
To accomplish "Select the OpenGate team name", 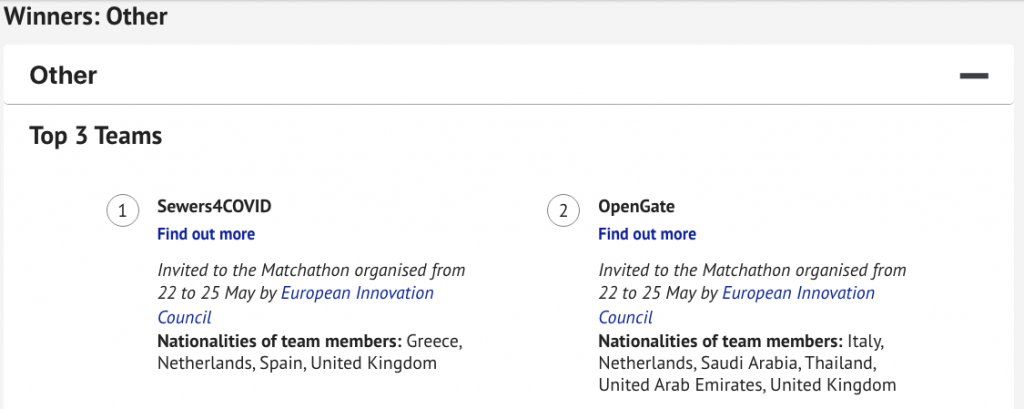I will [x=637, y=206].
